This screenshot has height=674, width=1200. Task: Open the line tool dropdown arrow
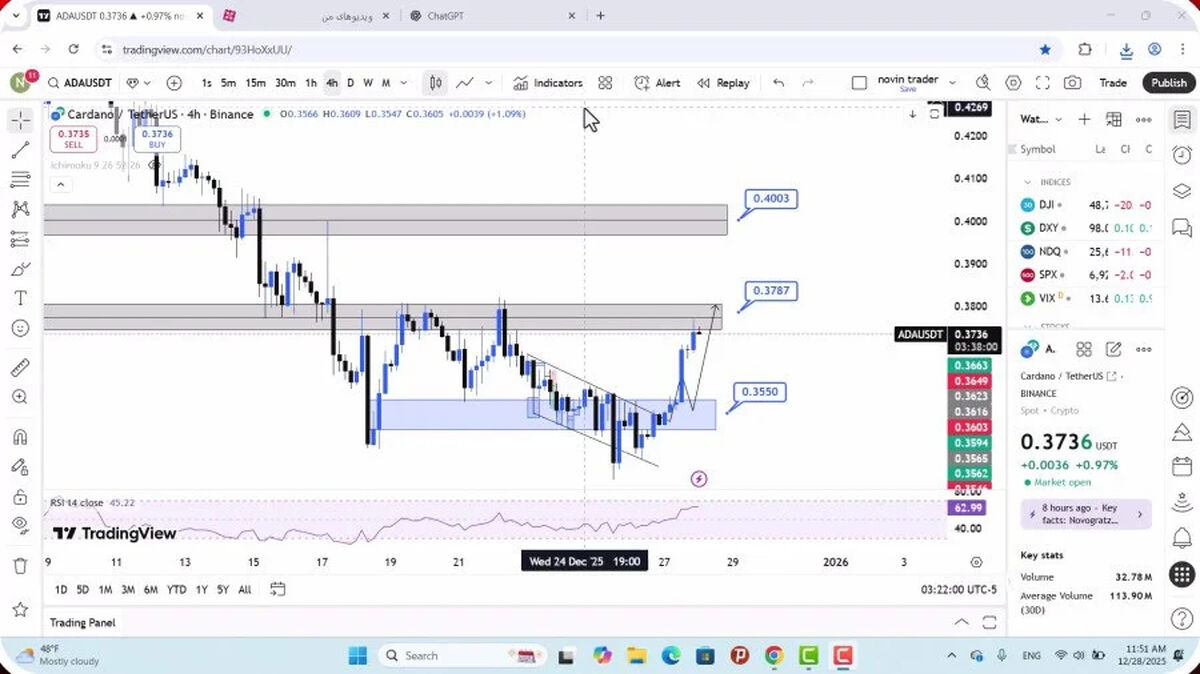click(488, 83)
